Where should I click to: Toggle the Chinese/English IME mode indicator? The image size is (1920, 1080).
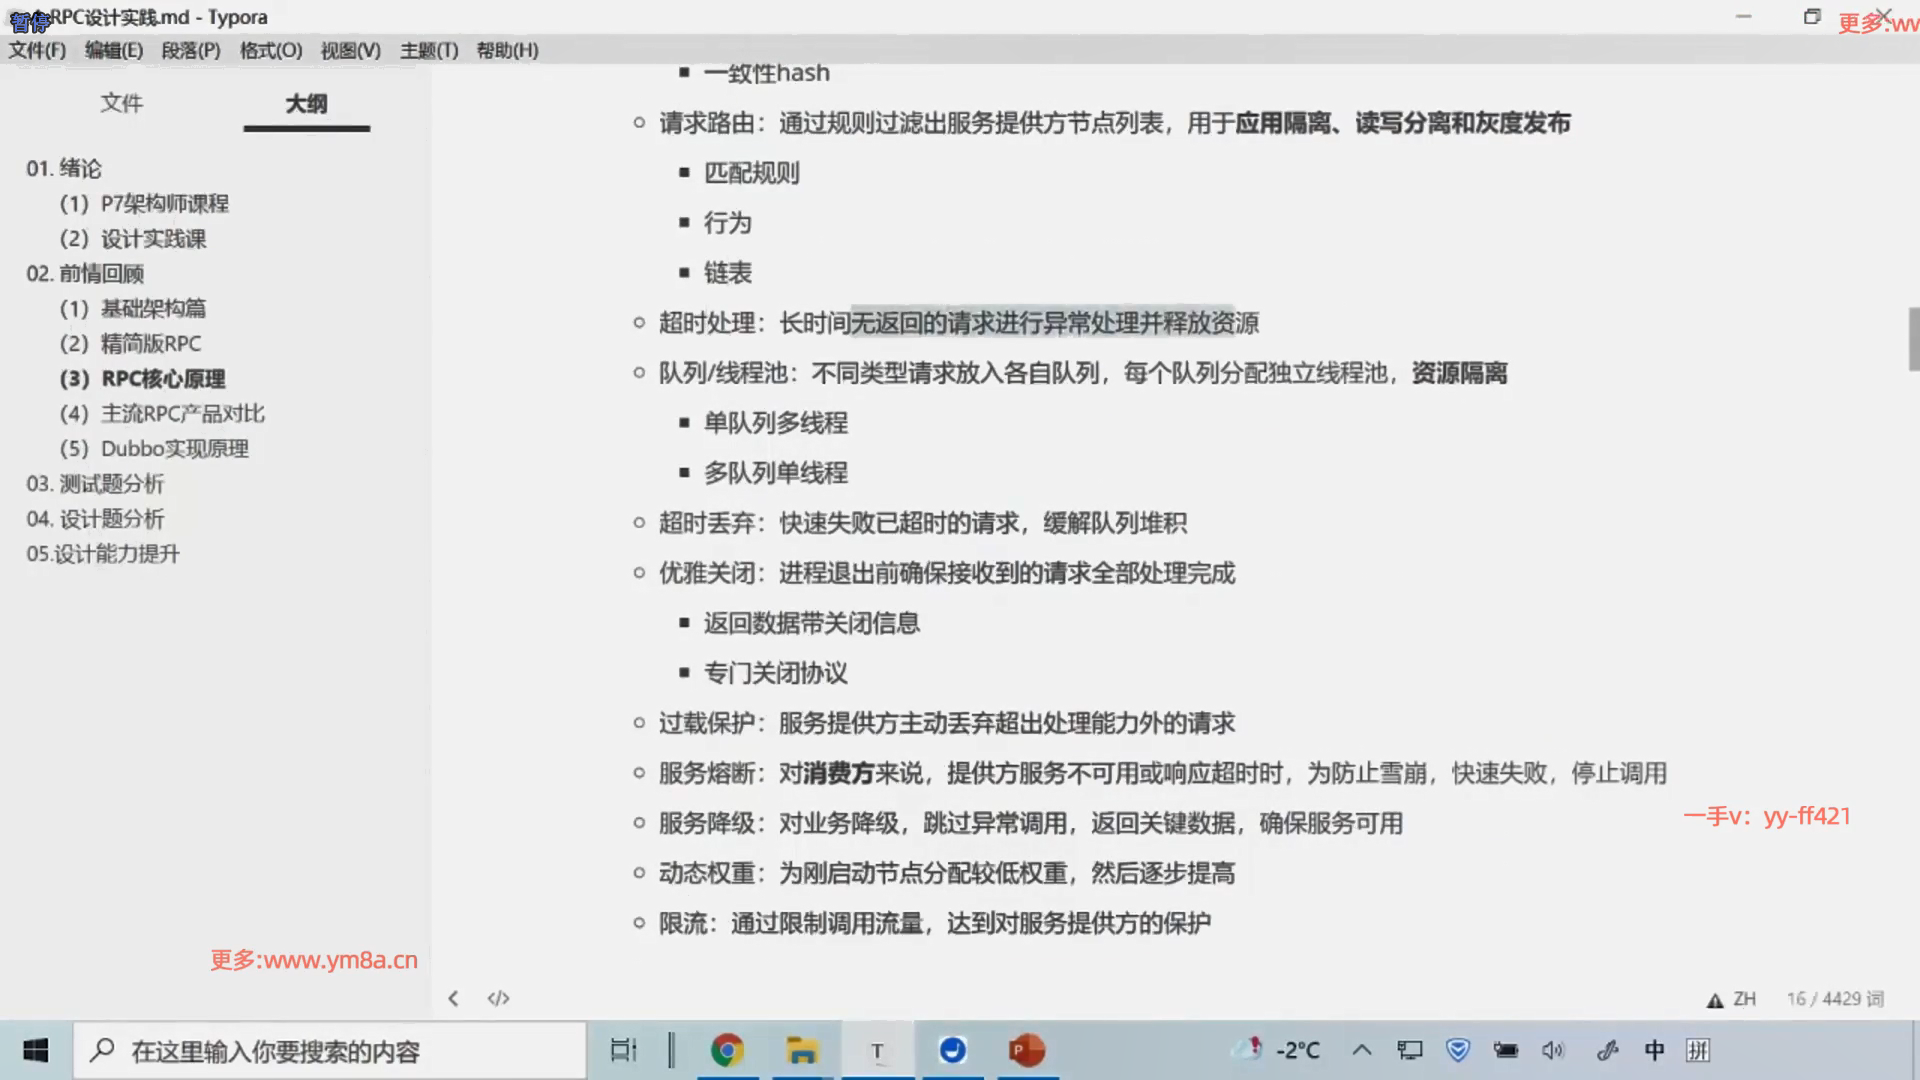pyautogui.click(x=1654, y=1050)
